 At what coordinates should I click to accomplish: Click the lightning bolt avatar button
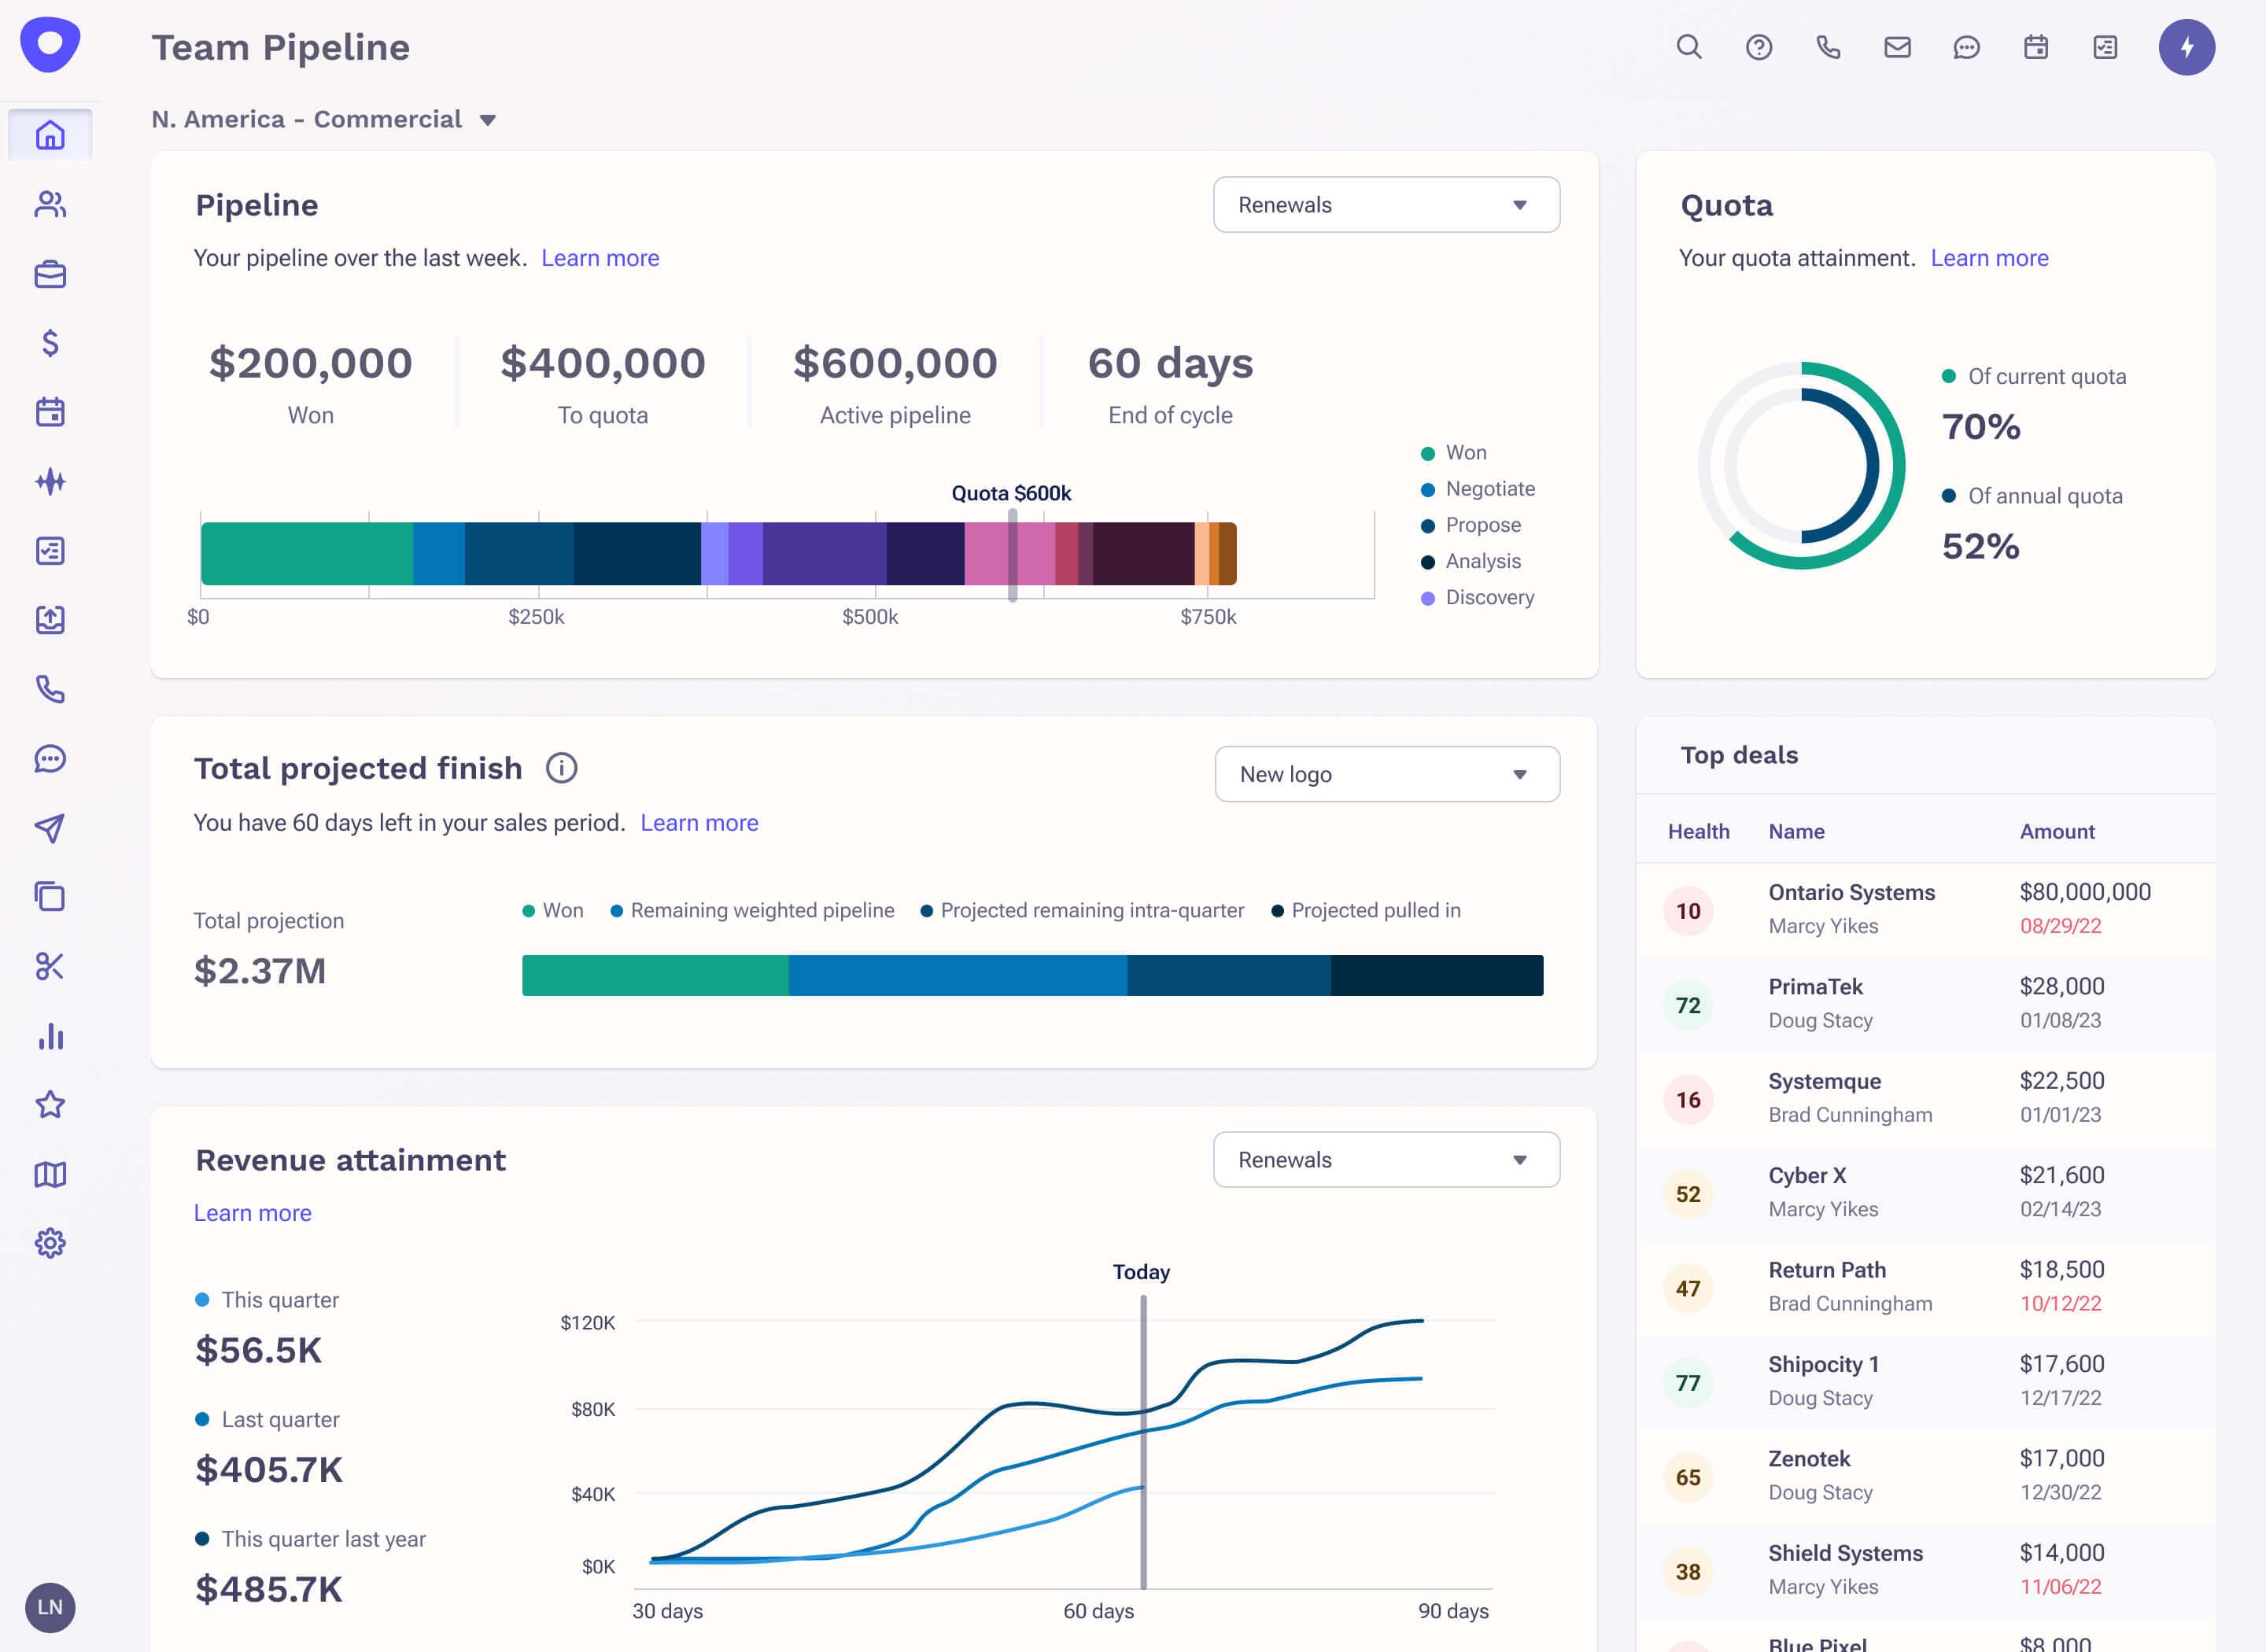(x=2186, y=47)
